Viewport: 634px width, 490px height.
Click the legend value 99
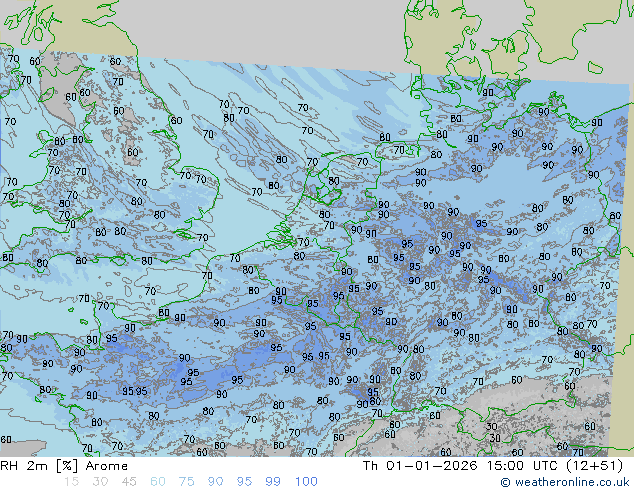point(273,482)
